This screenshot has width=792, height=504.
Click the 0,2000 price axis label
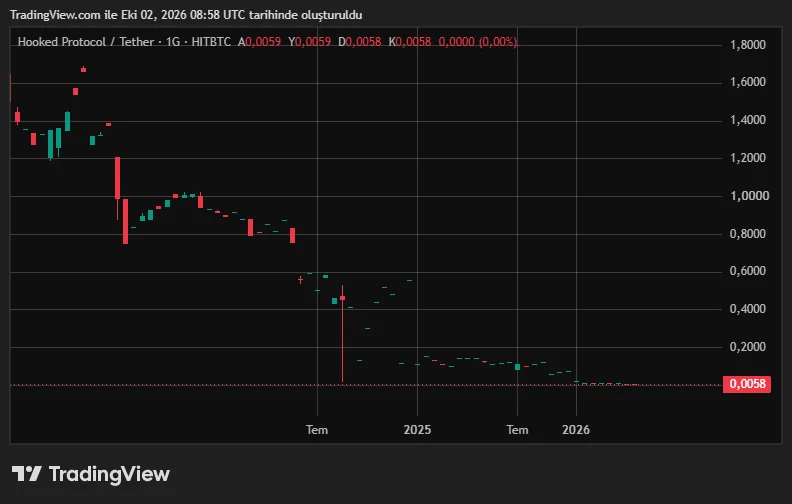coord(748,347)
